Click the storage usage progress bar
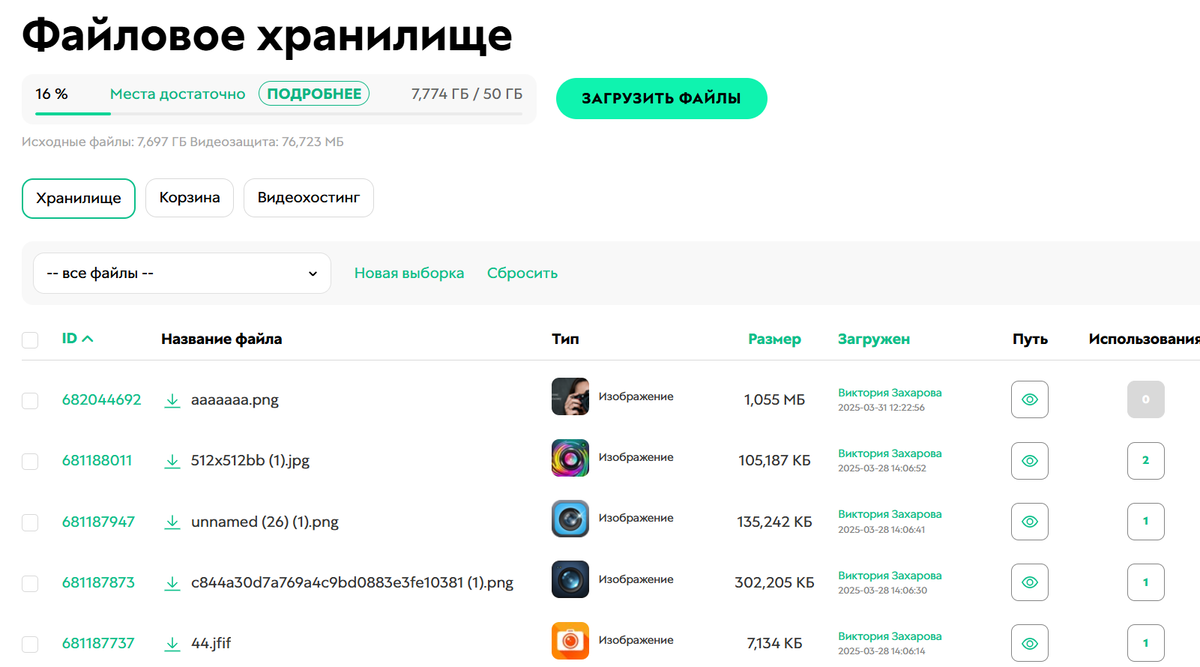The image size is (1200, 667). click(x=279, y=114)
